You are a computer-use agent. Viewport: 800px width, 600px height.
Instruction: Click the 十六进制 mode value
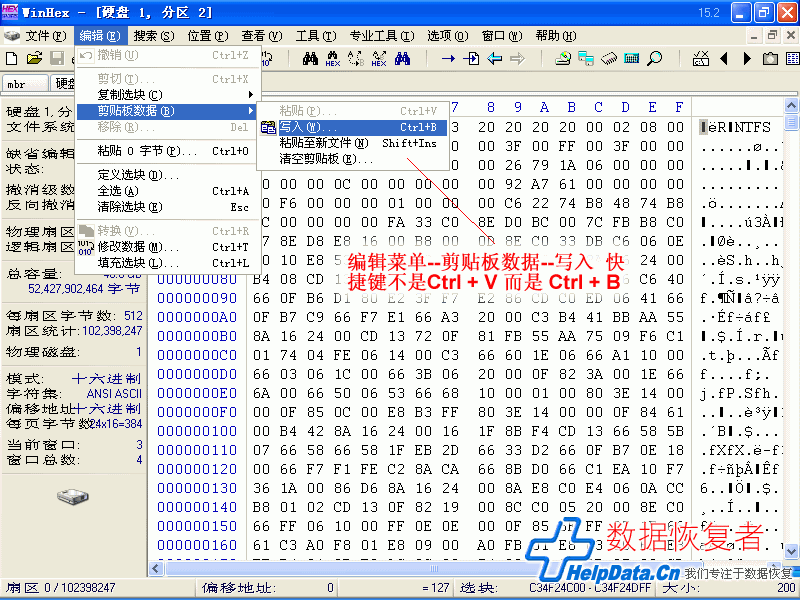(106, 379)
